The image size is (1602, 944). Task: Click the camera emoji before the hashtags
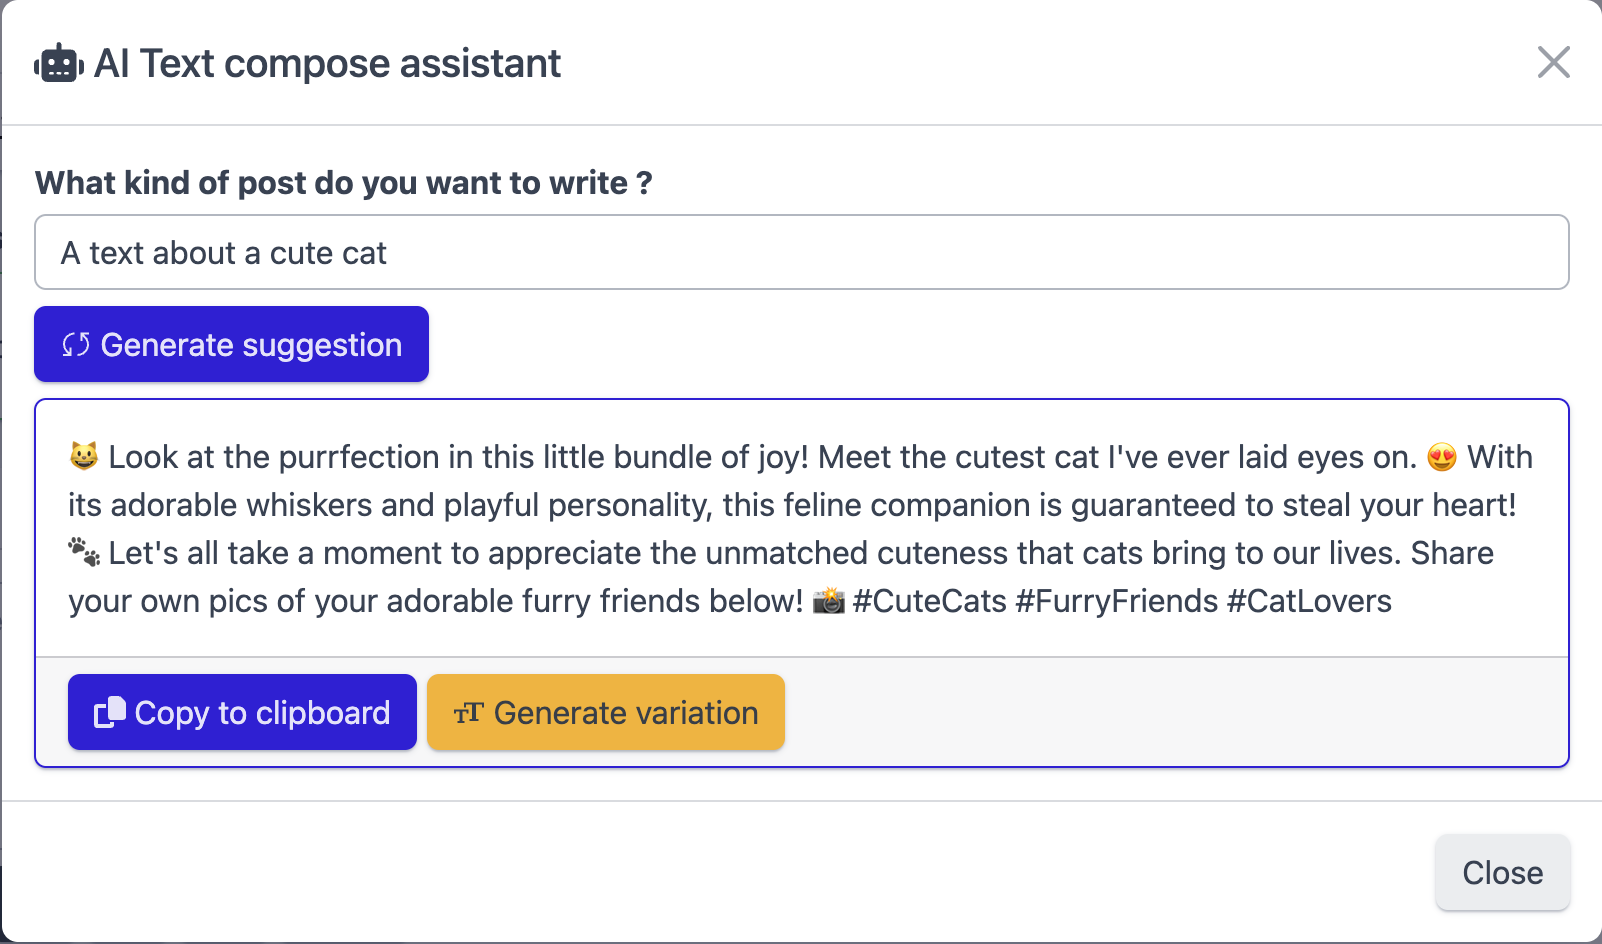828,601
